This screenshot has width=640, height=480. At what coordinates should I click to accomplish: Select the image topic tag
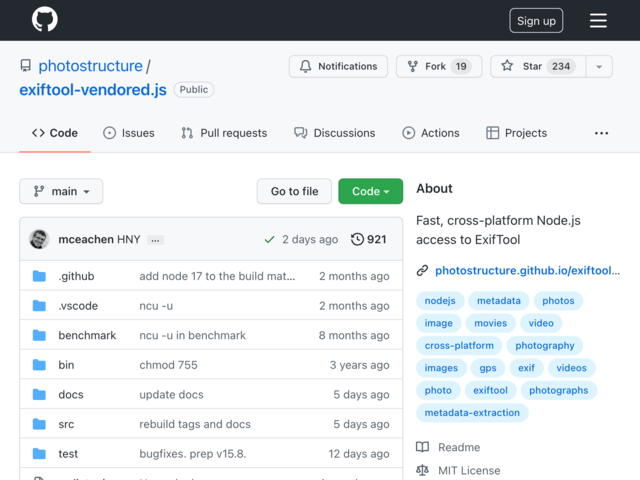tap(439, 323)
